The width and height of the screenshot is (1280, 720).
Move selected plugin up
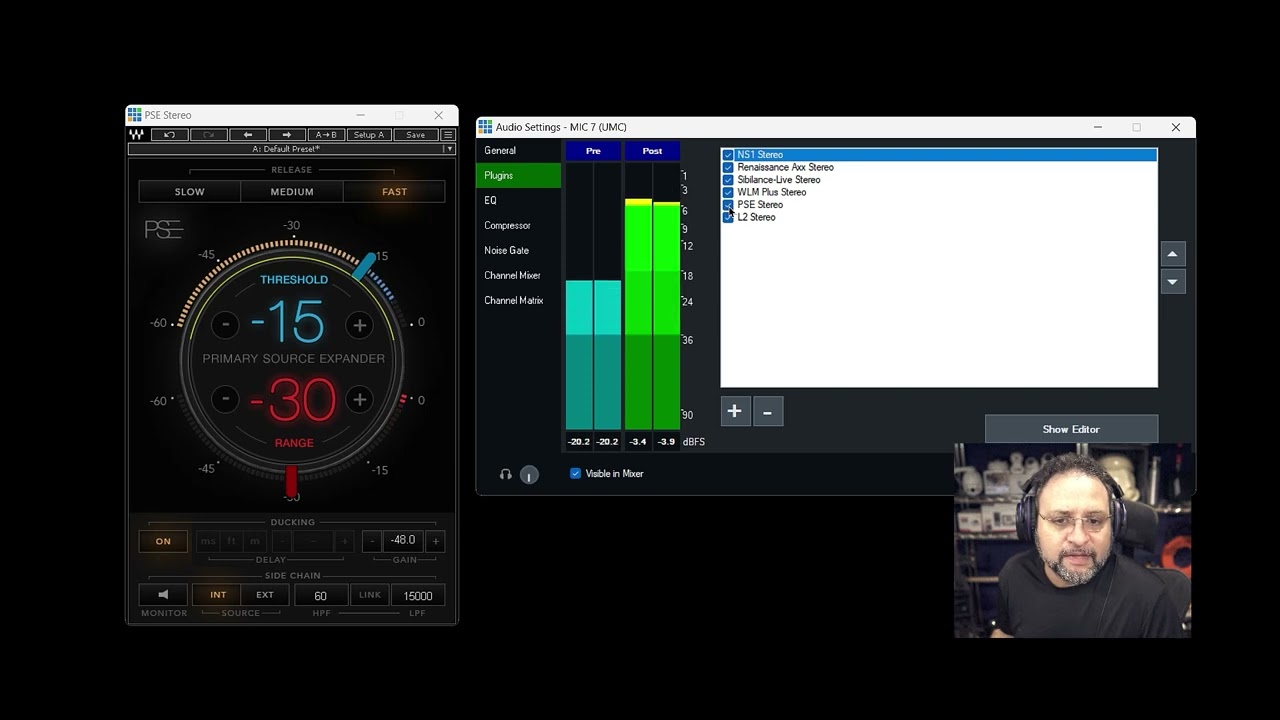tap(1173, 254)
